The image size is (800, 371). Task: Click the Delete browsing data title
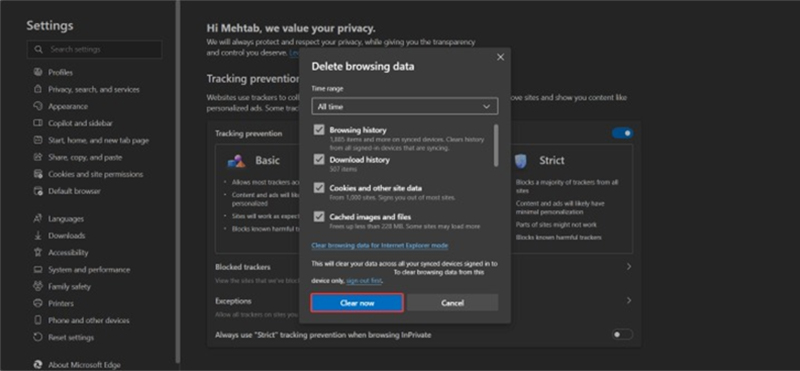[363, 66]
